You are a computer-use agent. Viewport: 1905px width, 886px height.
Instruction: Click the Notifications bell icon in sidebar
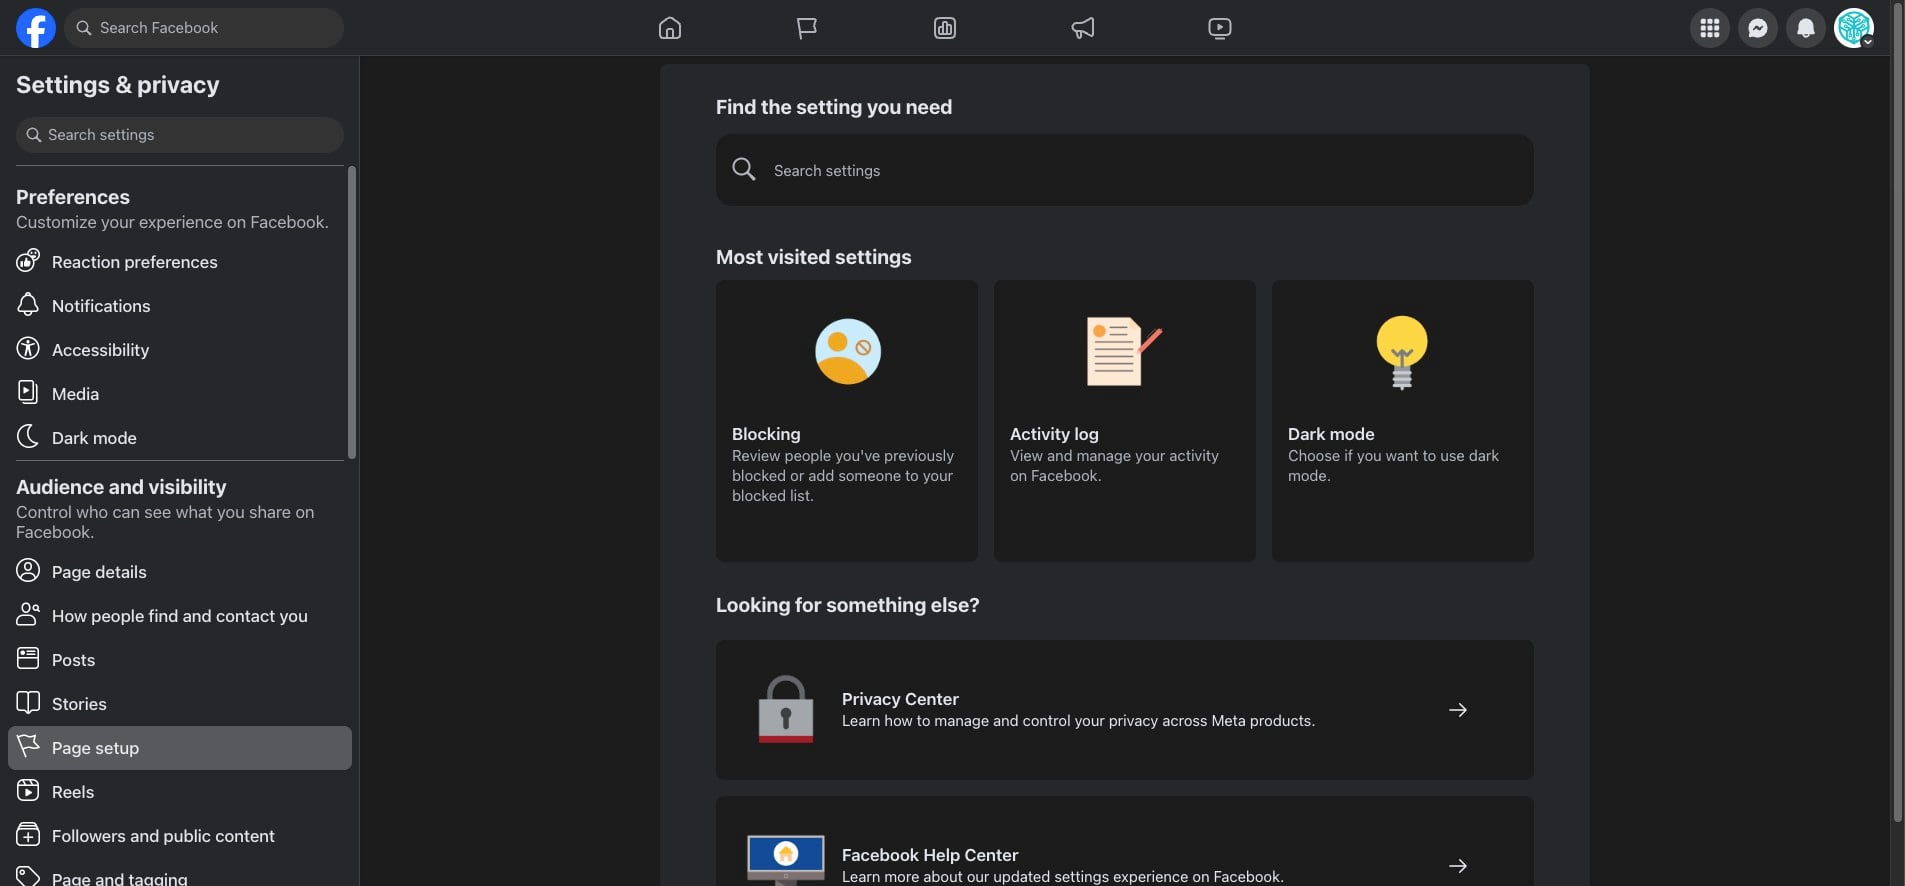28,305
